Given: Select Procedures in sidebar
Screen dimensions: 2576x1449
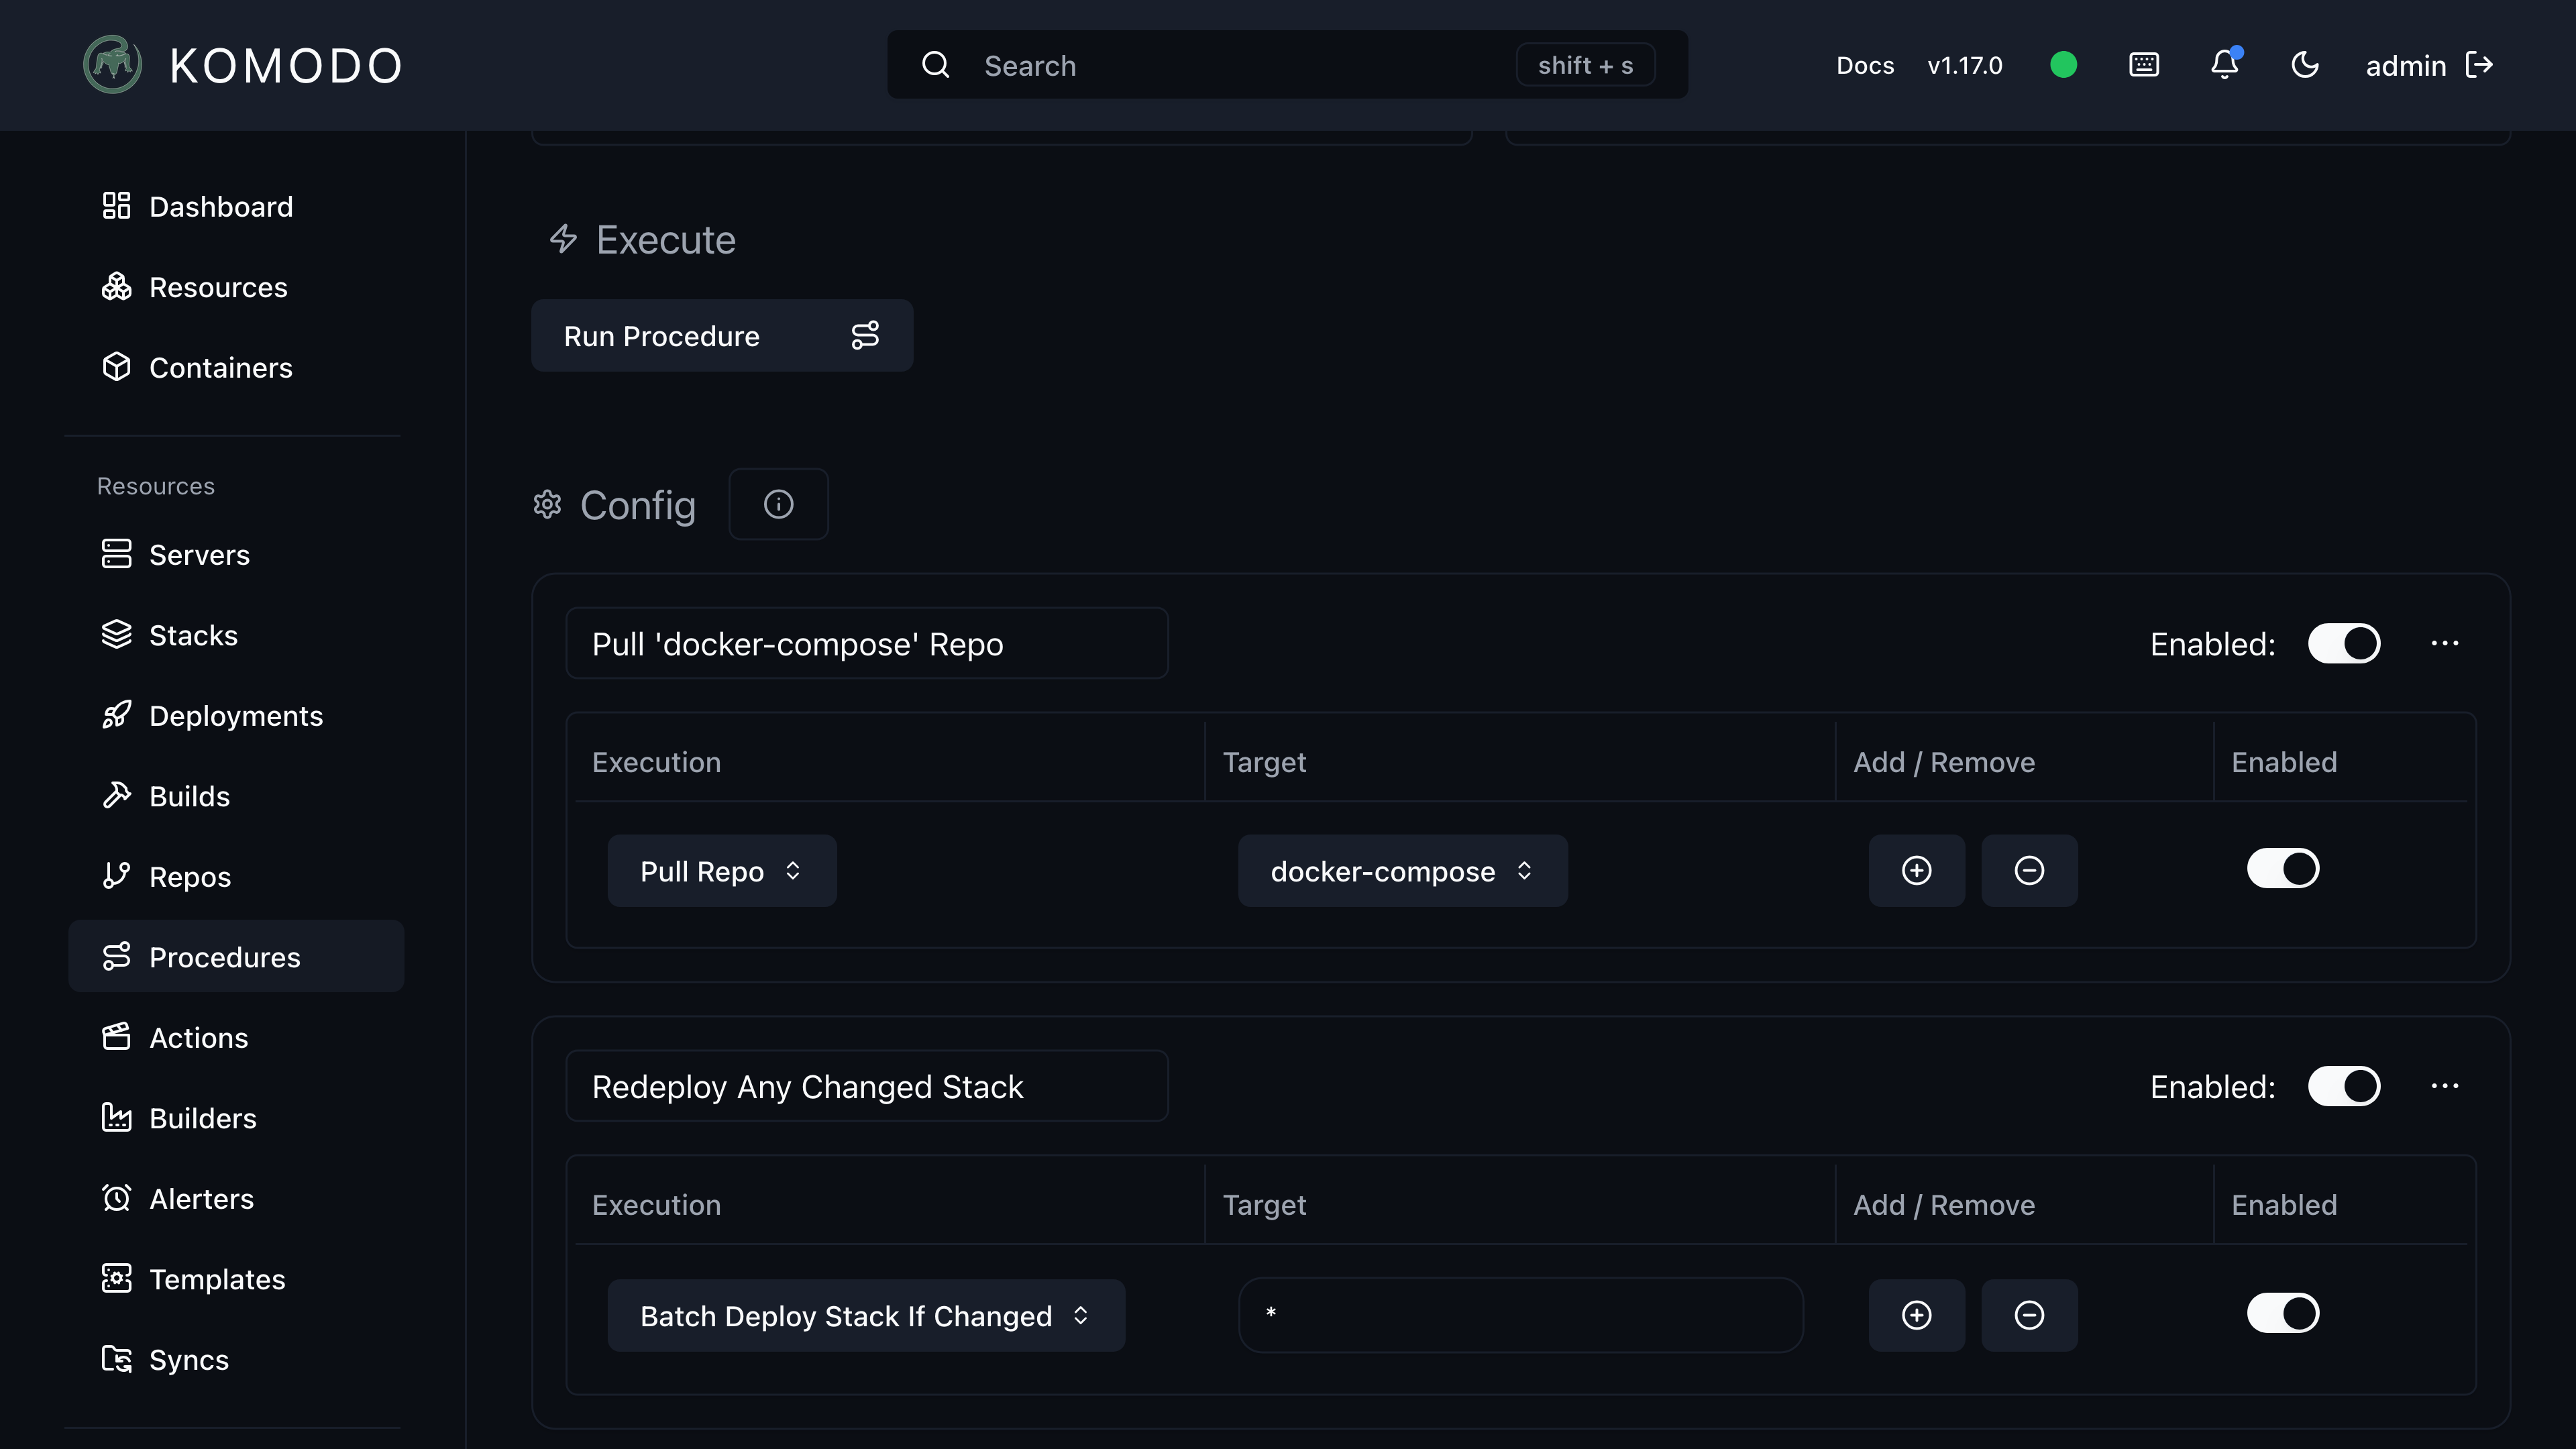Looking at the screenshot, I should click(x=236, y=956).
